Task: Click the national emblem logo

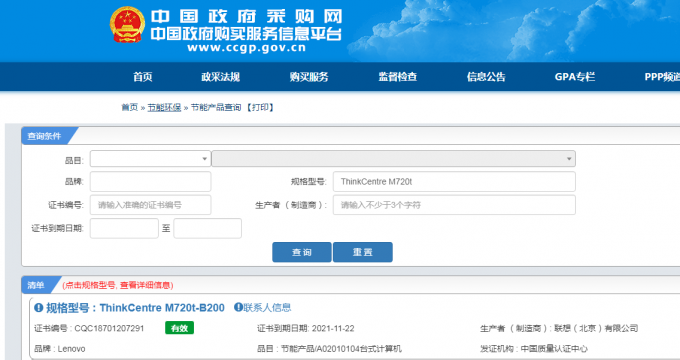Action: tap(127, 25)
